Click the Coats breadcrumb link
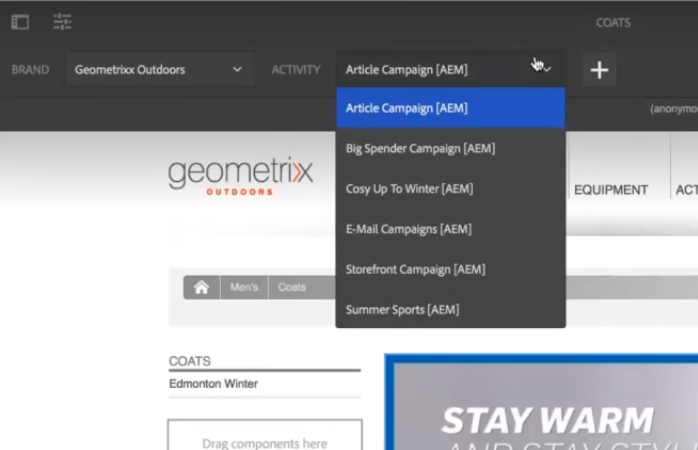Screen dimensions: 698x450 tap(292, 287)
